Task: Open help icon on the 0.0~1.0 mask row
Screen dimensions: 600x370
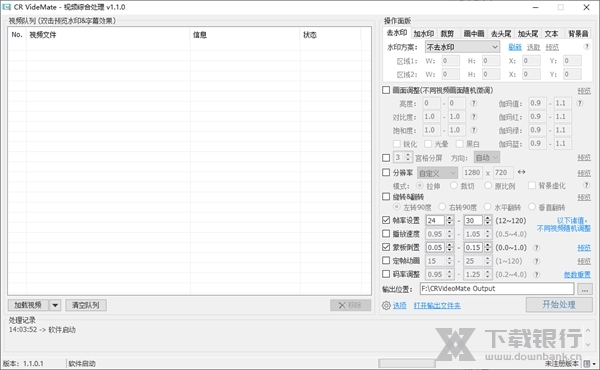Action: pos(536,248)
